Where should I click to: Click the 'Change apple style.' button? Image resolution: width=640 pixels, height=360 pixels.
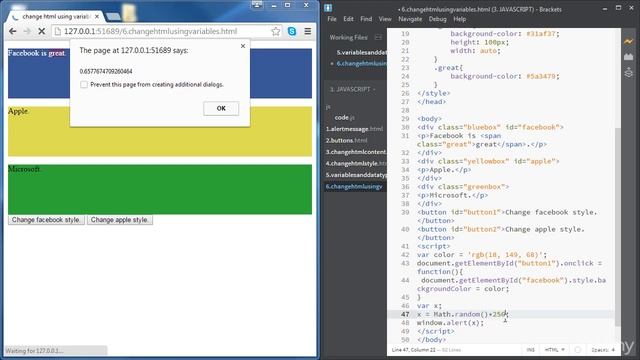pyautogui.click(x=120, y=220)
